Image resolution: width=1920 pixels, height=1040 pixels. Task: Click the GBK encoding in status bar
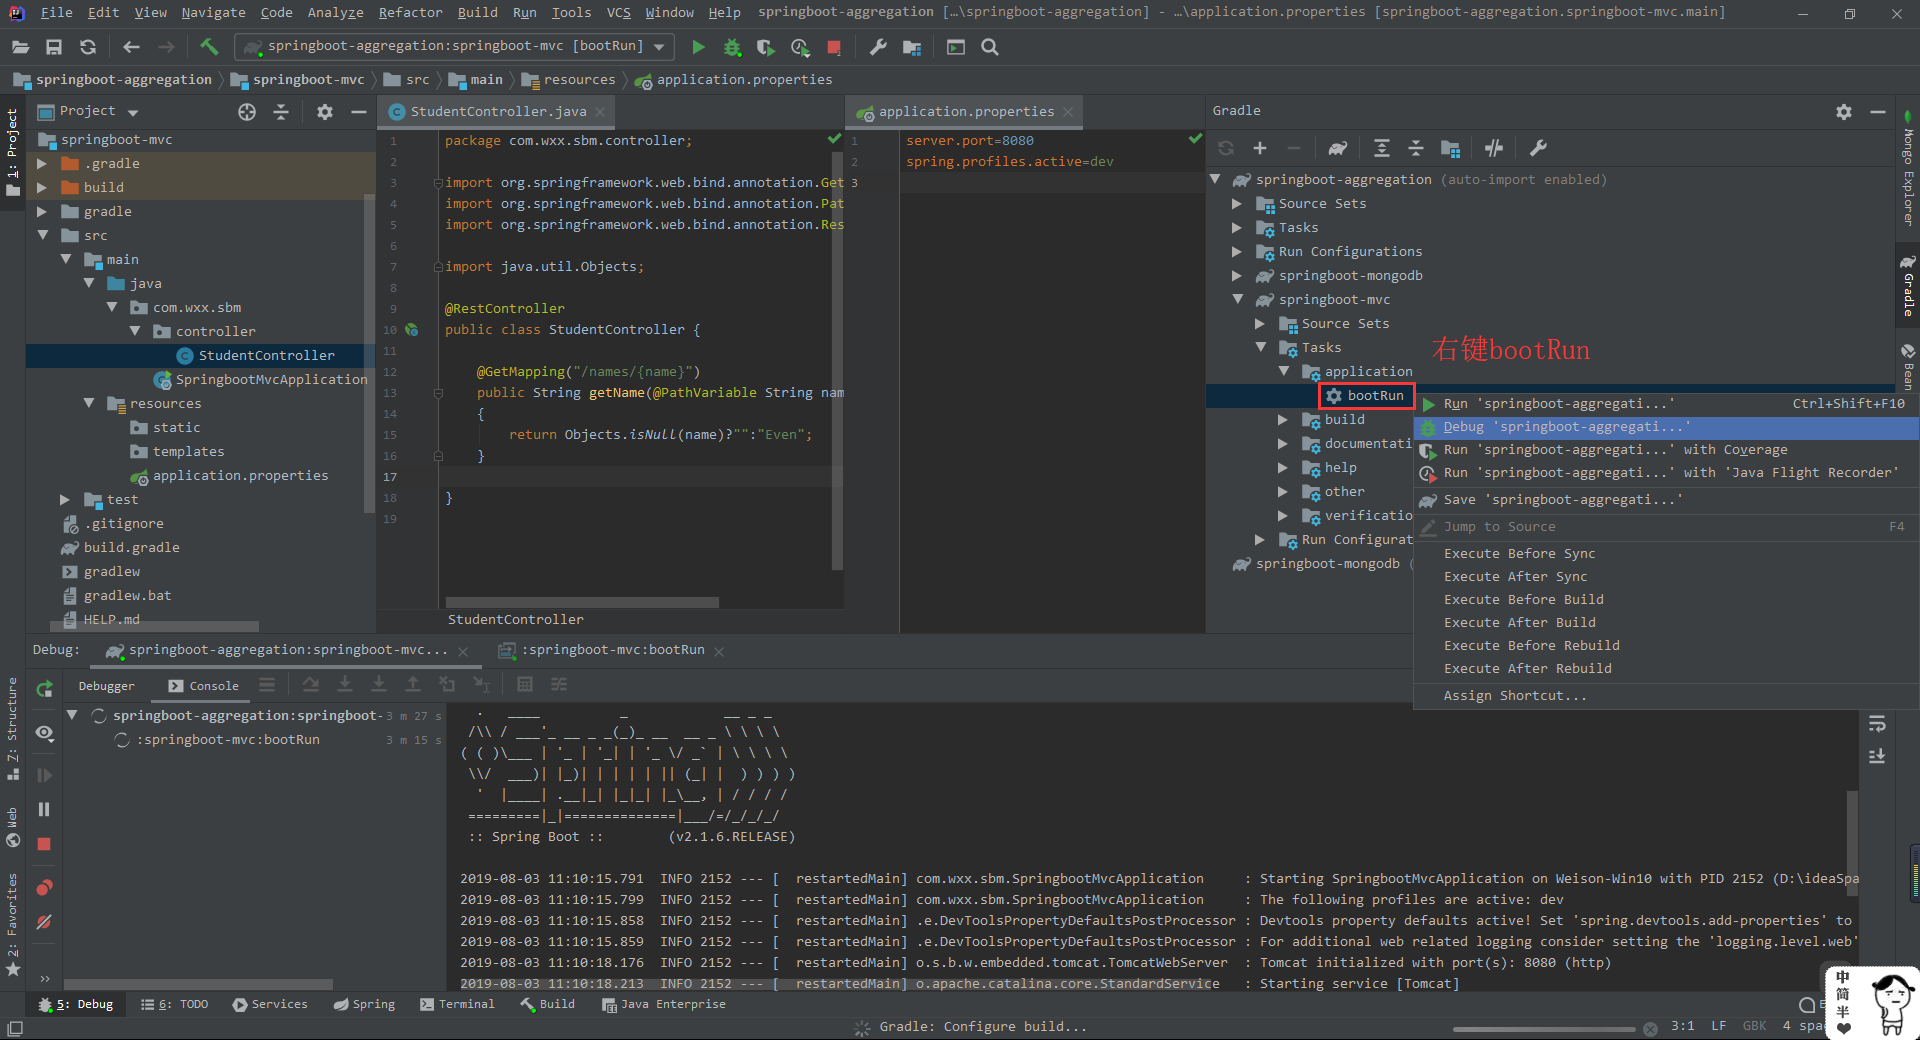coord(1754,1026)
